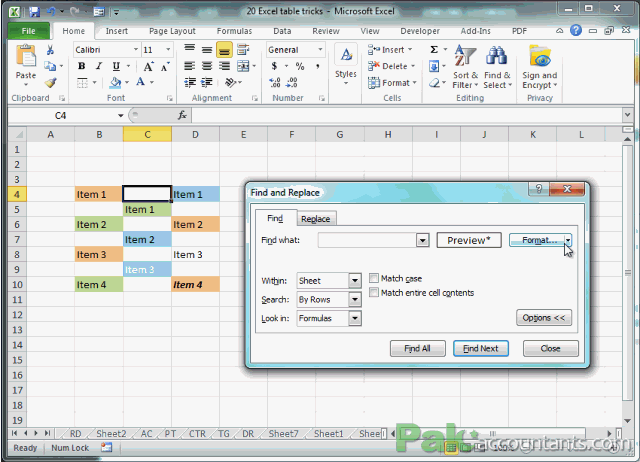
Task: Click the Borders icon
Action: point(82,83)
